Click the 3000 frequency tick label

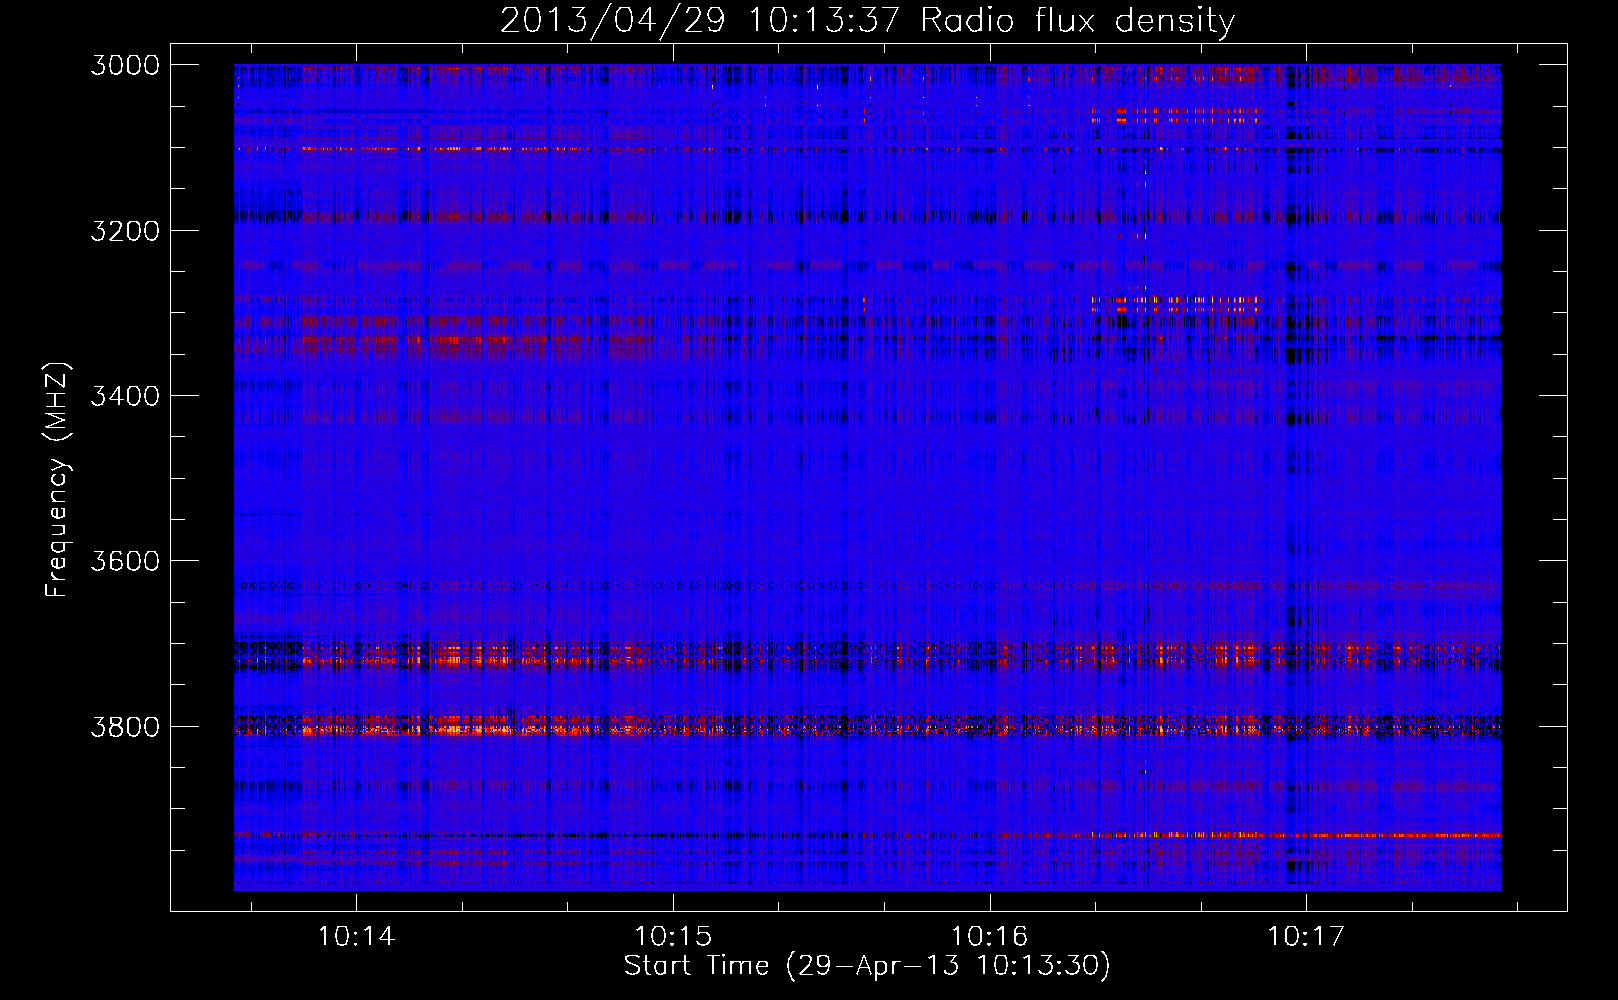pyautogui.click(x=125, y=65)
